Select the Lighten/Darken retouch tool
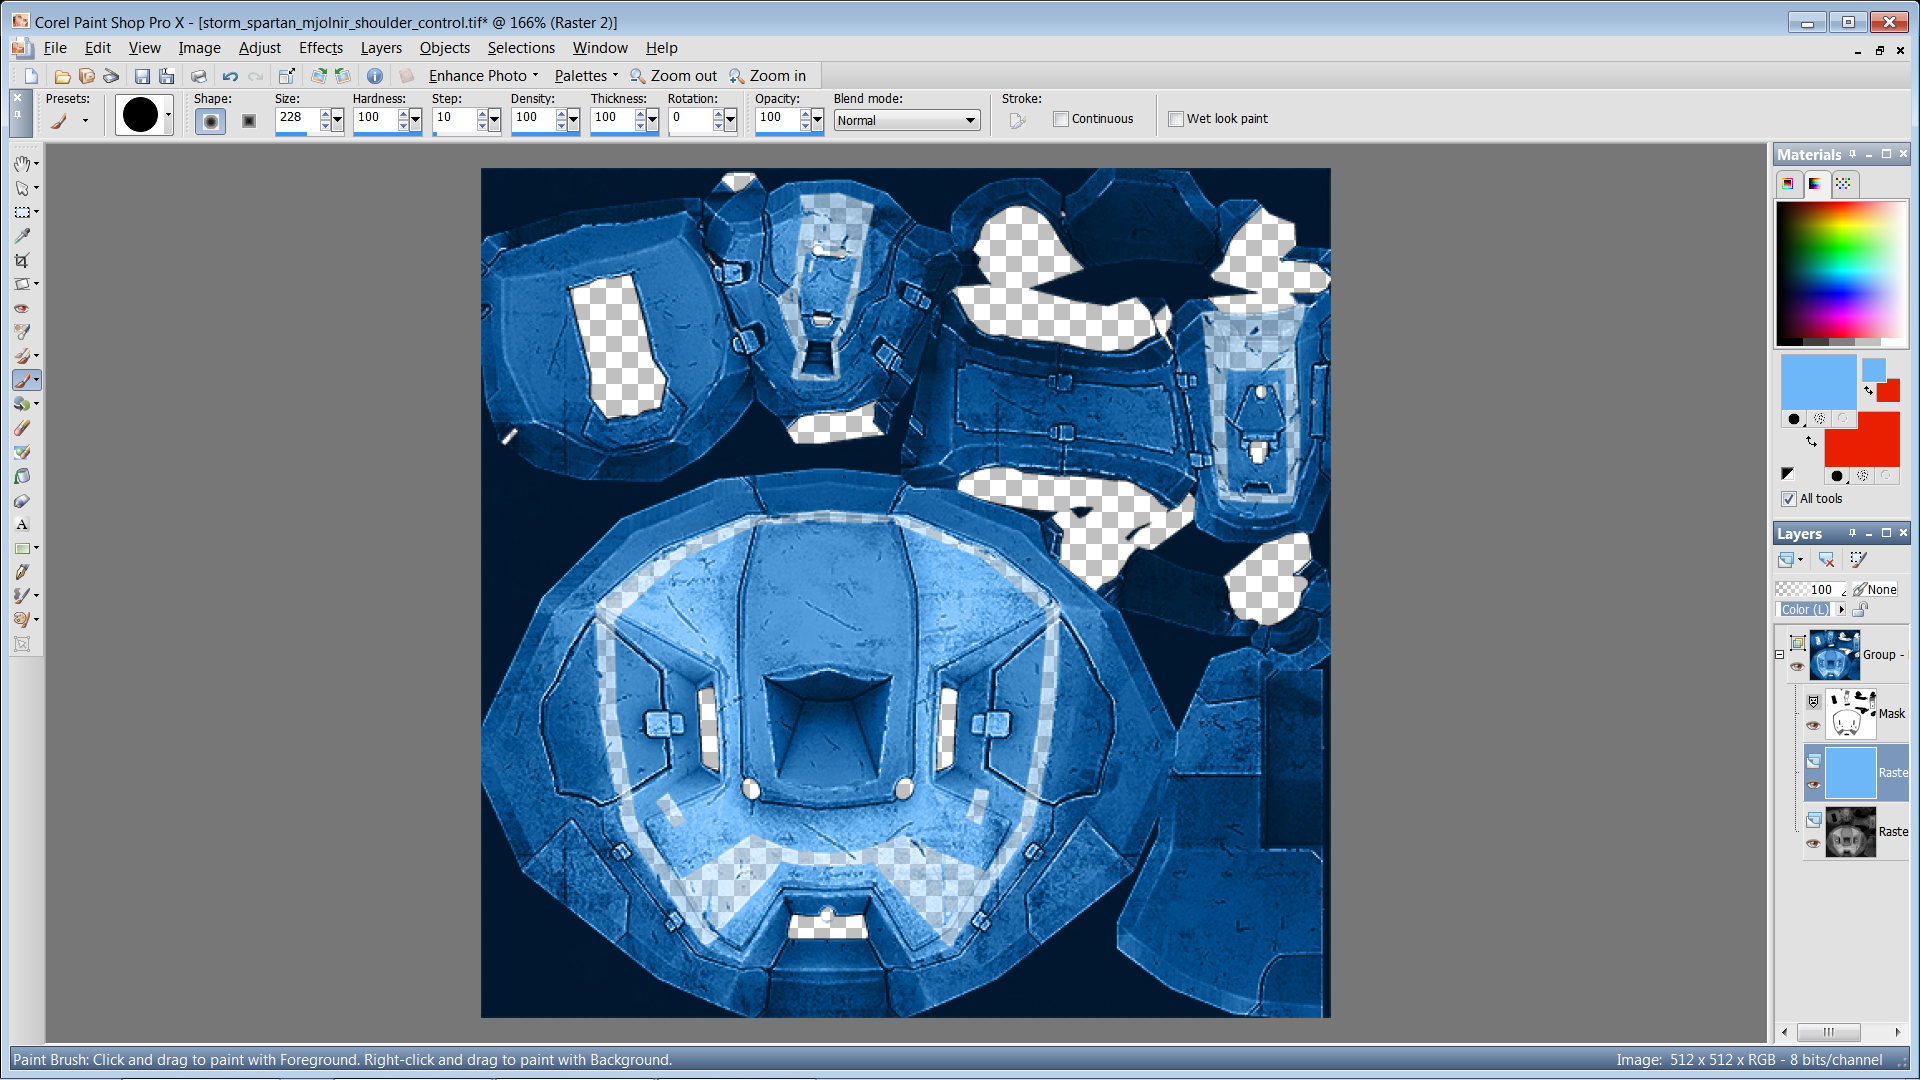 point(22,404)
